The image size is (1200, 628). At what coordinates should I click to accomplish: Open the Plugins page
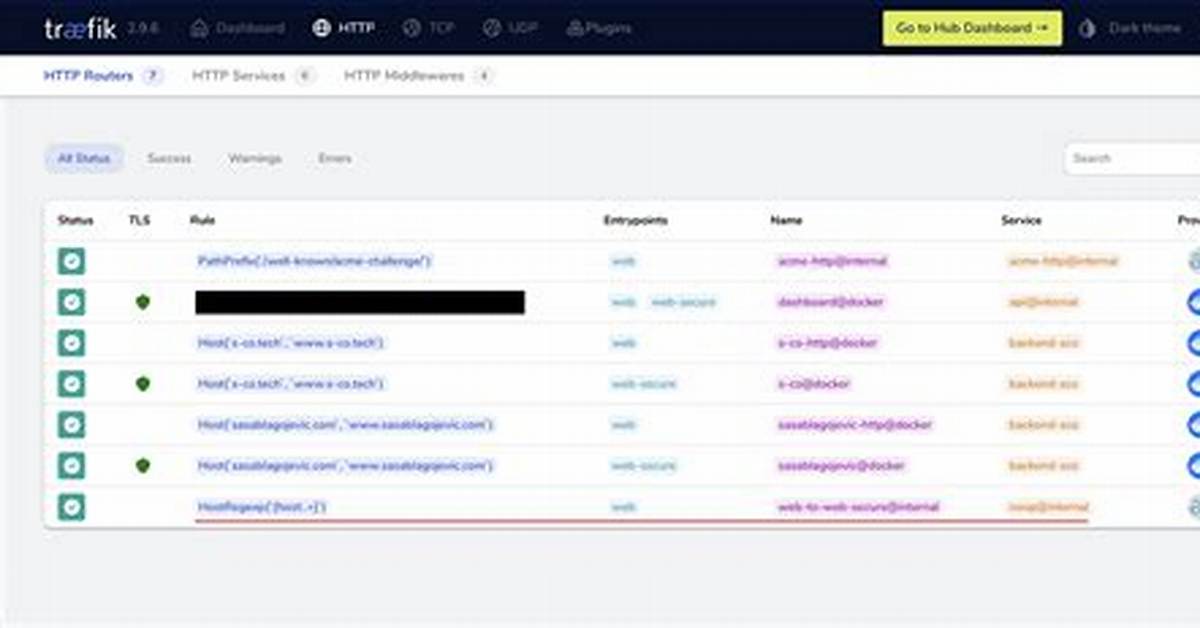(x=599, y=28)
